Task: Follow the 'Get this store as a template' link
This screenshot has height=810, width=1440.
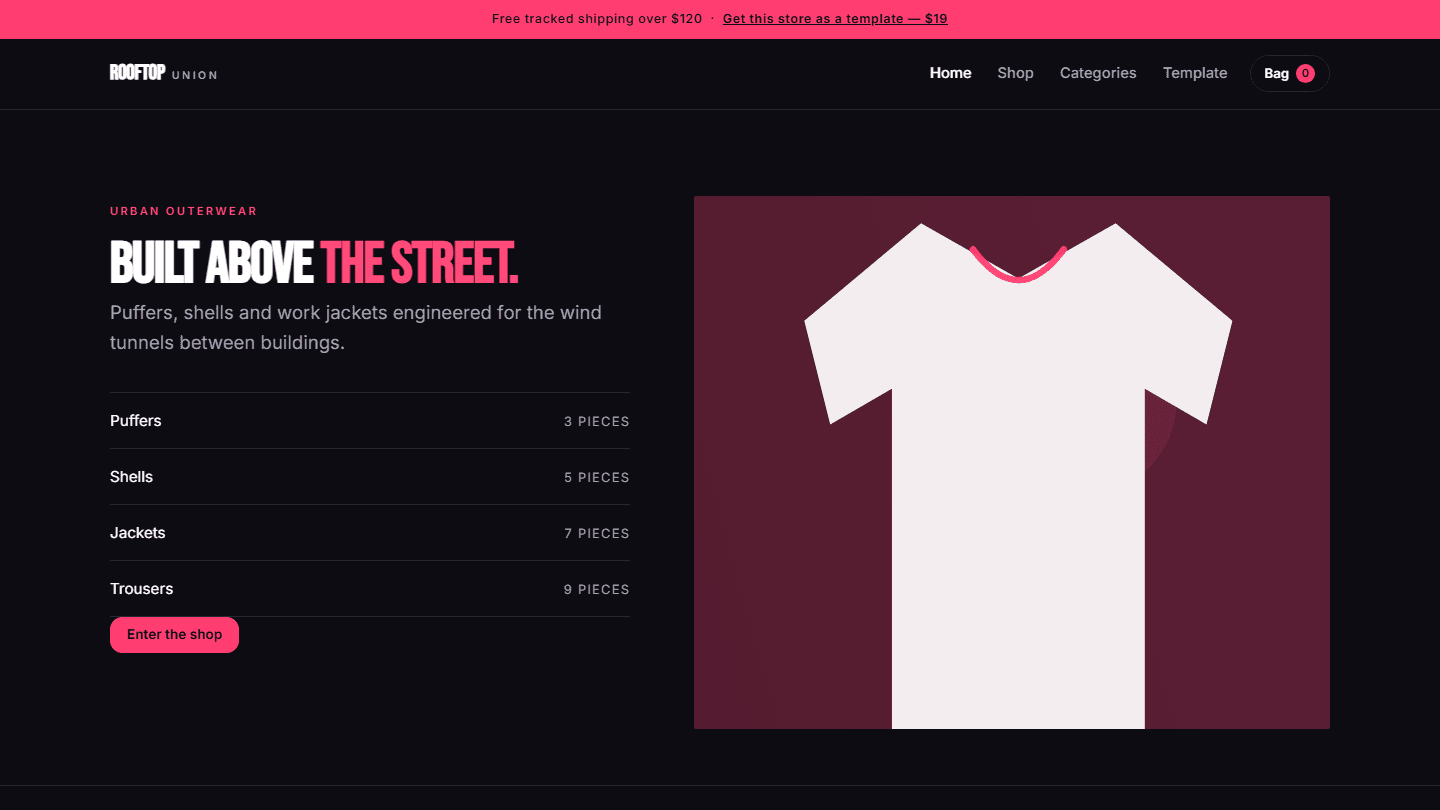Action: 835,19
